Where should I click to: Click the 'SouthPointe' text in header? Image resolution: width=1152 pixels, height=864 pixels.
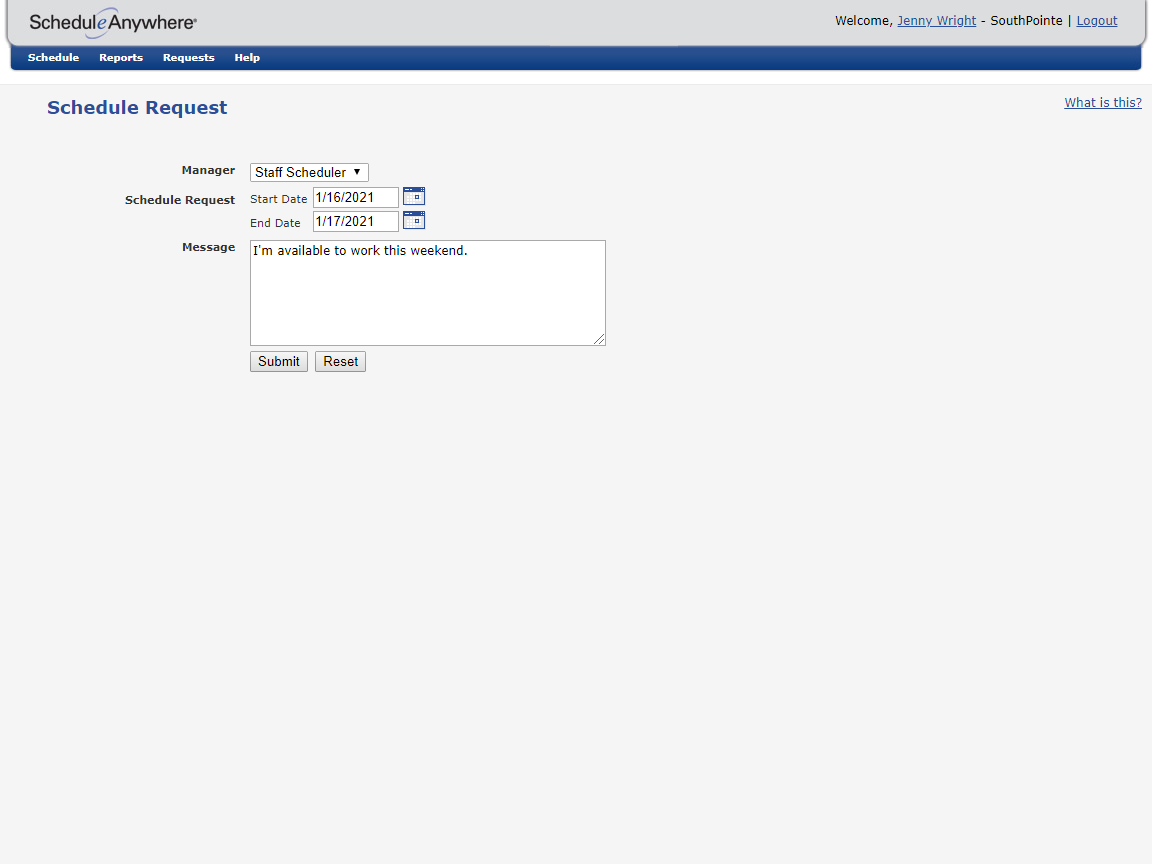click(1026, 21)
